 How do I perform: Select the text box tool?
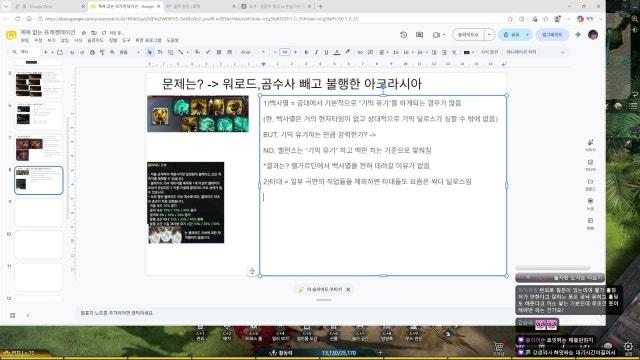coord(160,52)
